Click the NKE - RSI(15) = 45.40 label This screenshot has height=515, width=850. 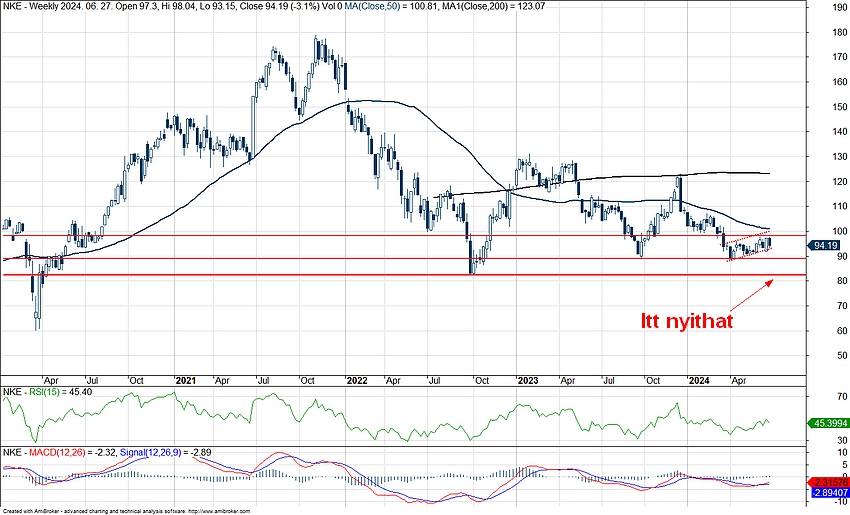tap(47, 391)
